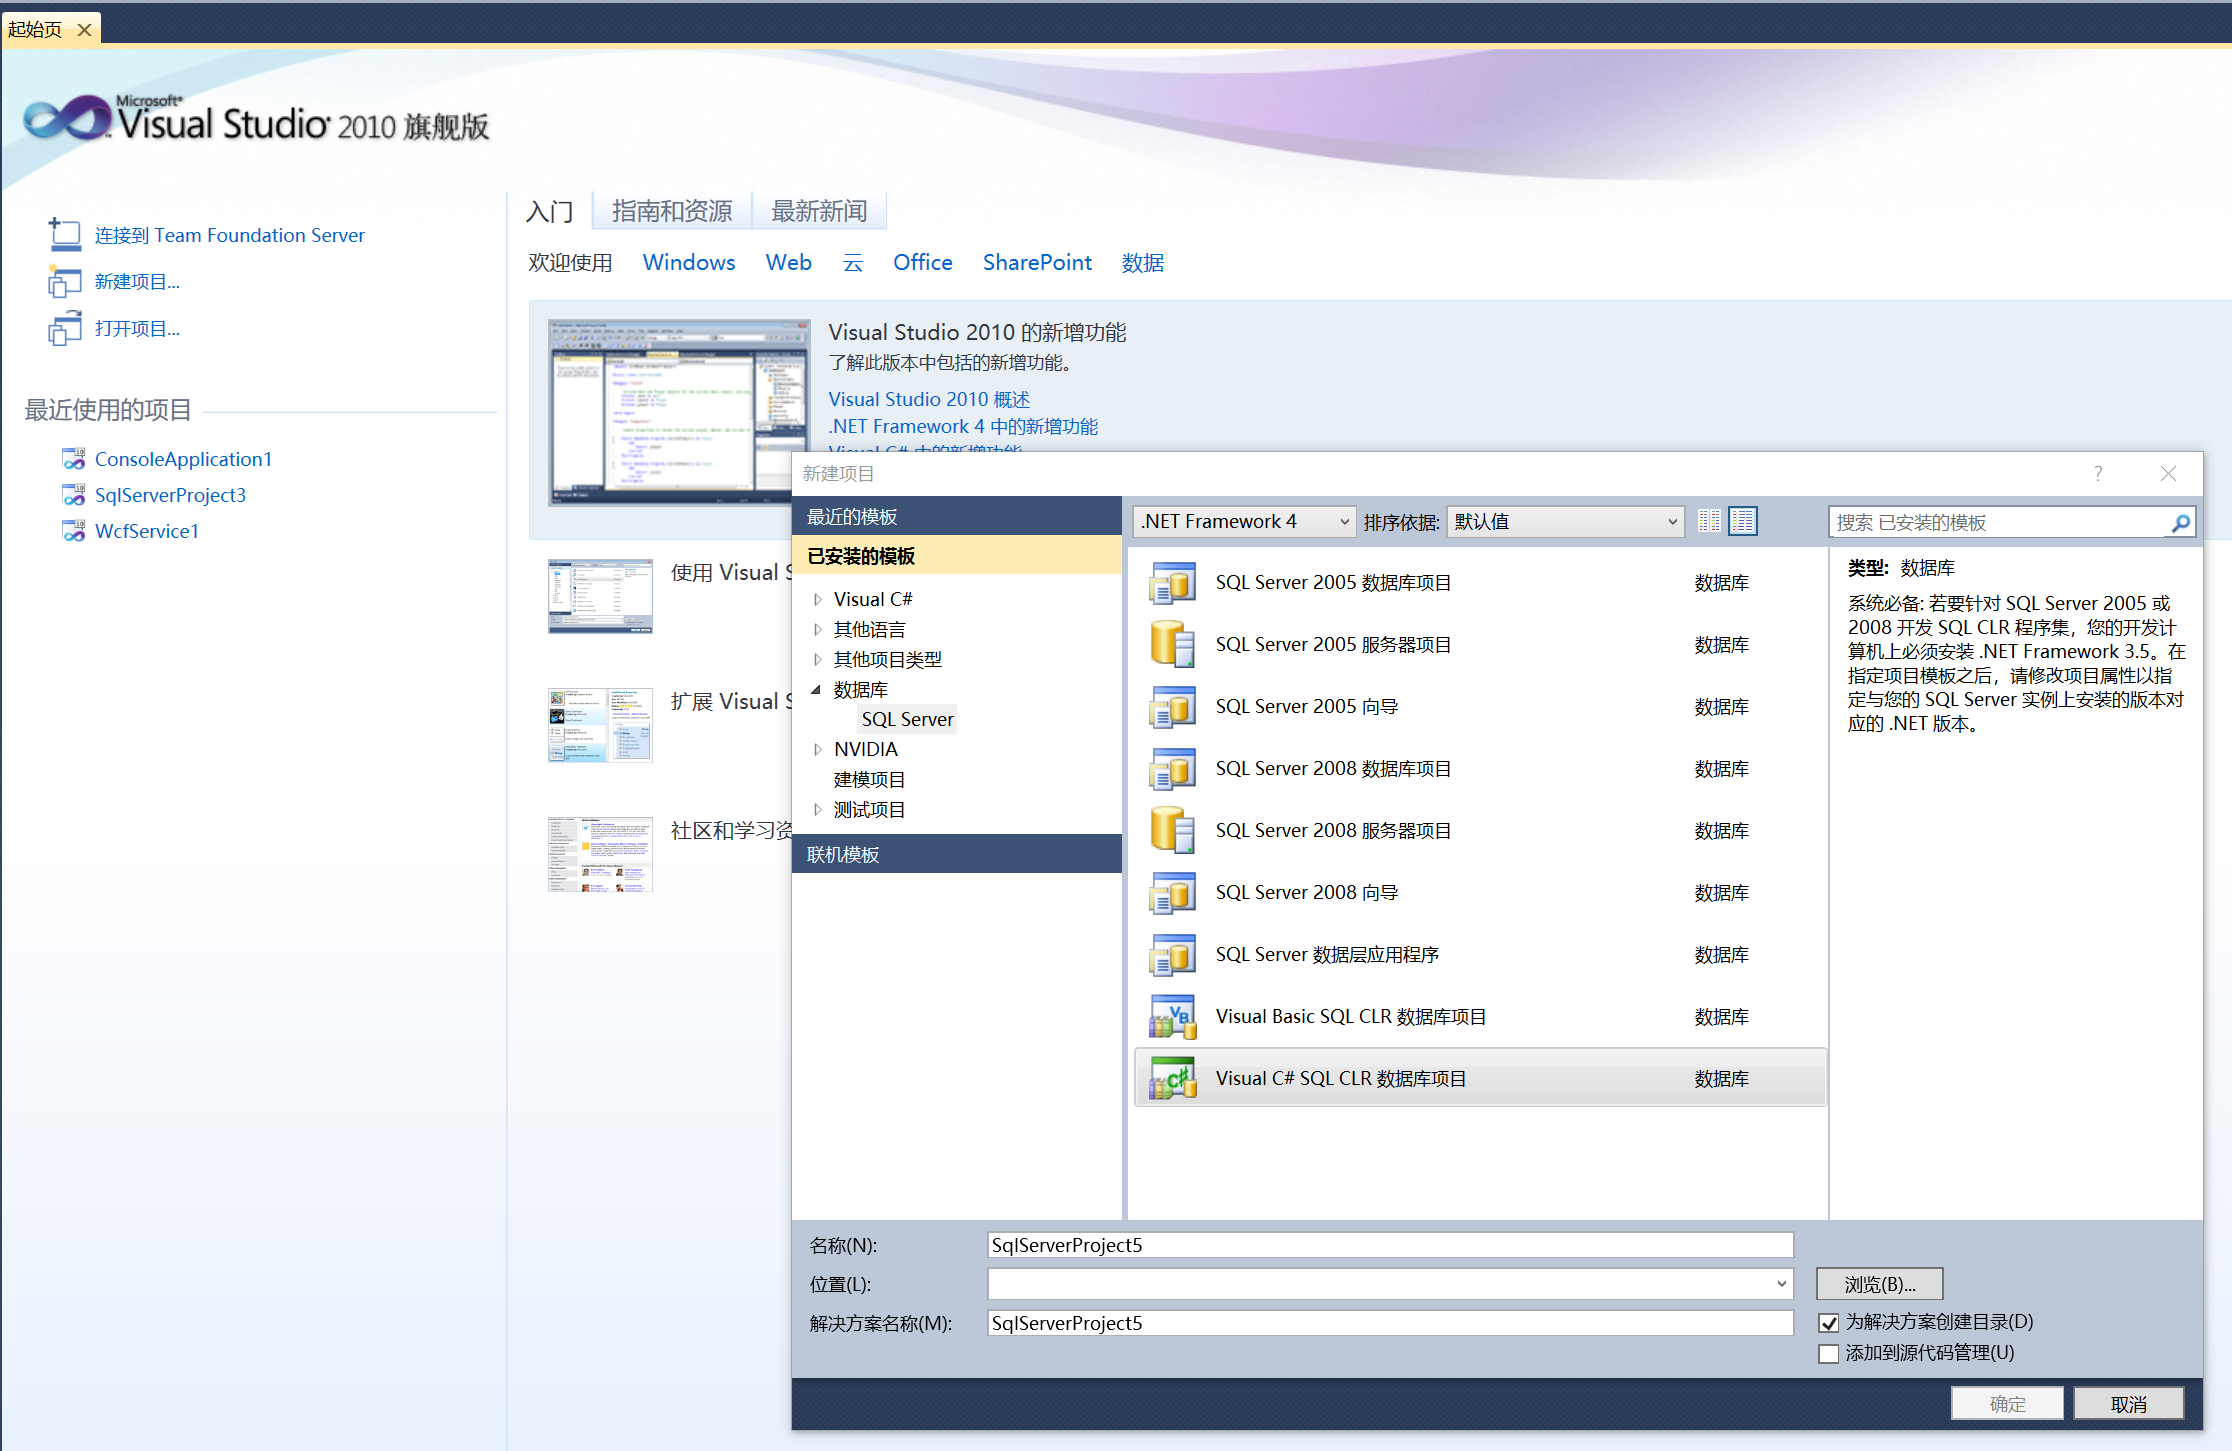Open Visual Studio 2010 概述 link

point(929,399)
